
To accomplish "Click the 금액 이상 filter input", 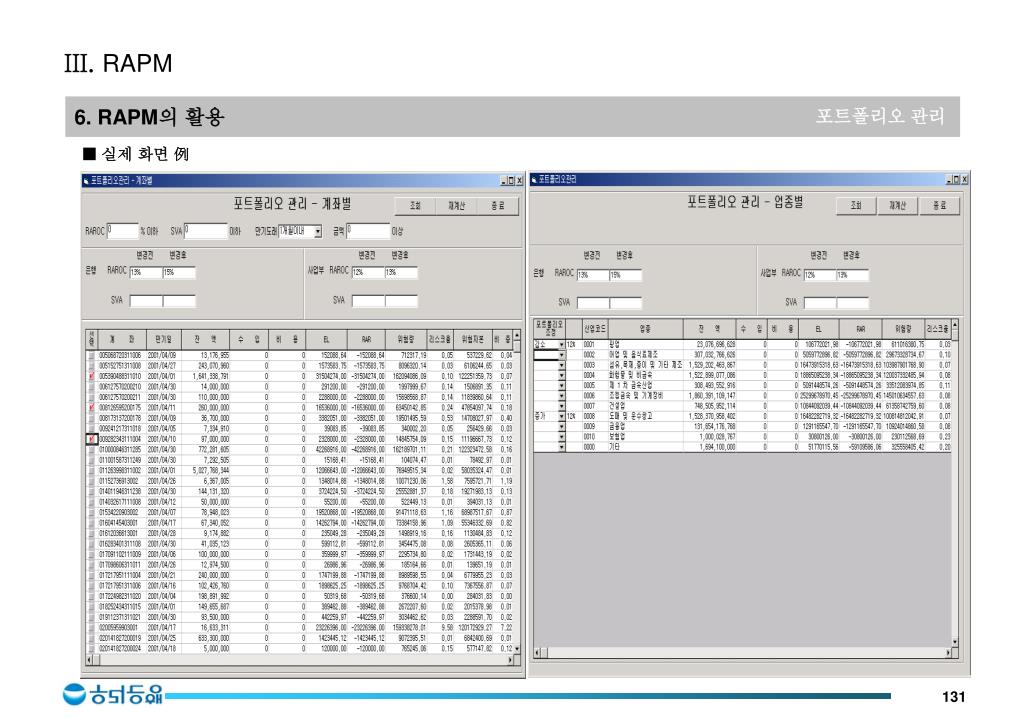I will coord(368,231).
